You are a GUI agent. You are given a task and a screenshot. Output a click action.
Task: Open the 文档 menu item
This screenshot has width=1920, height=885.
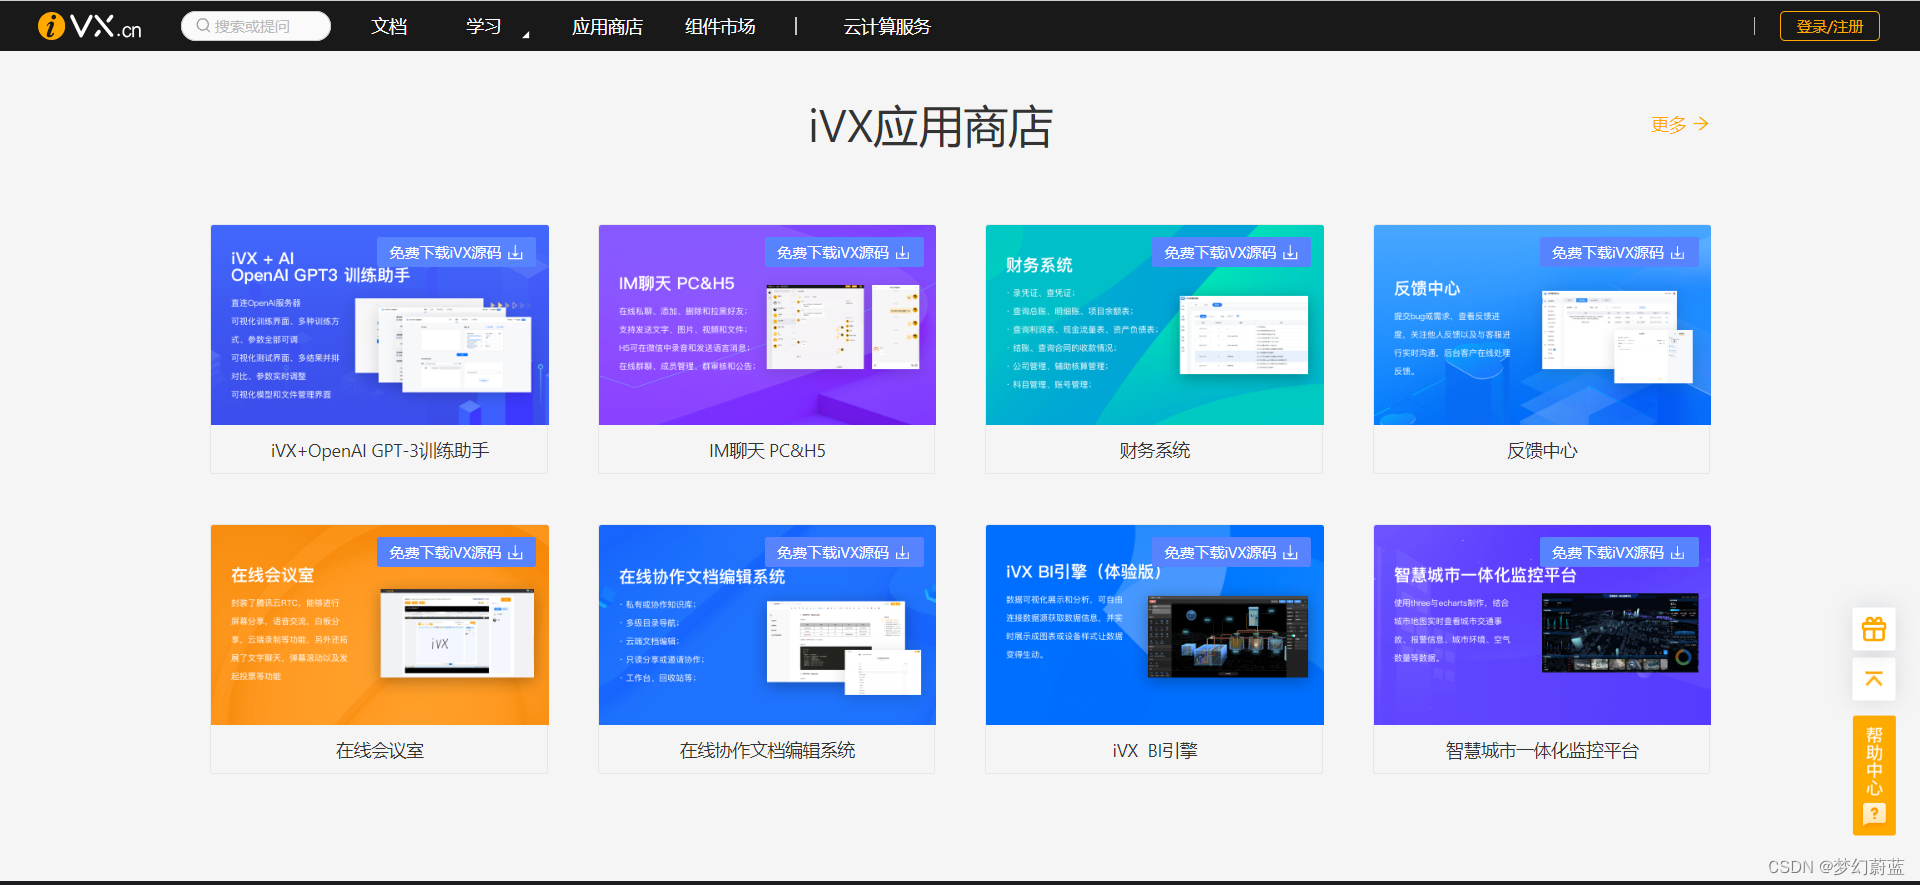389,26
